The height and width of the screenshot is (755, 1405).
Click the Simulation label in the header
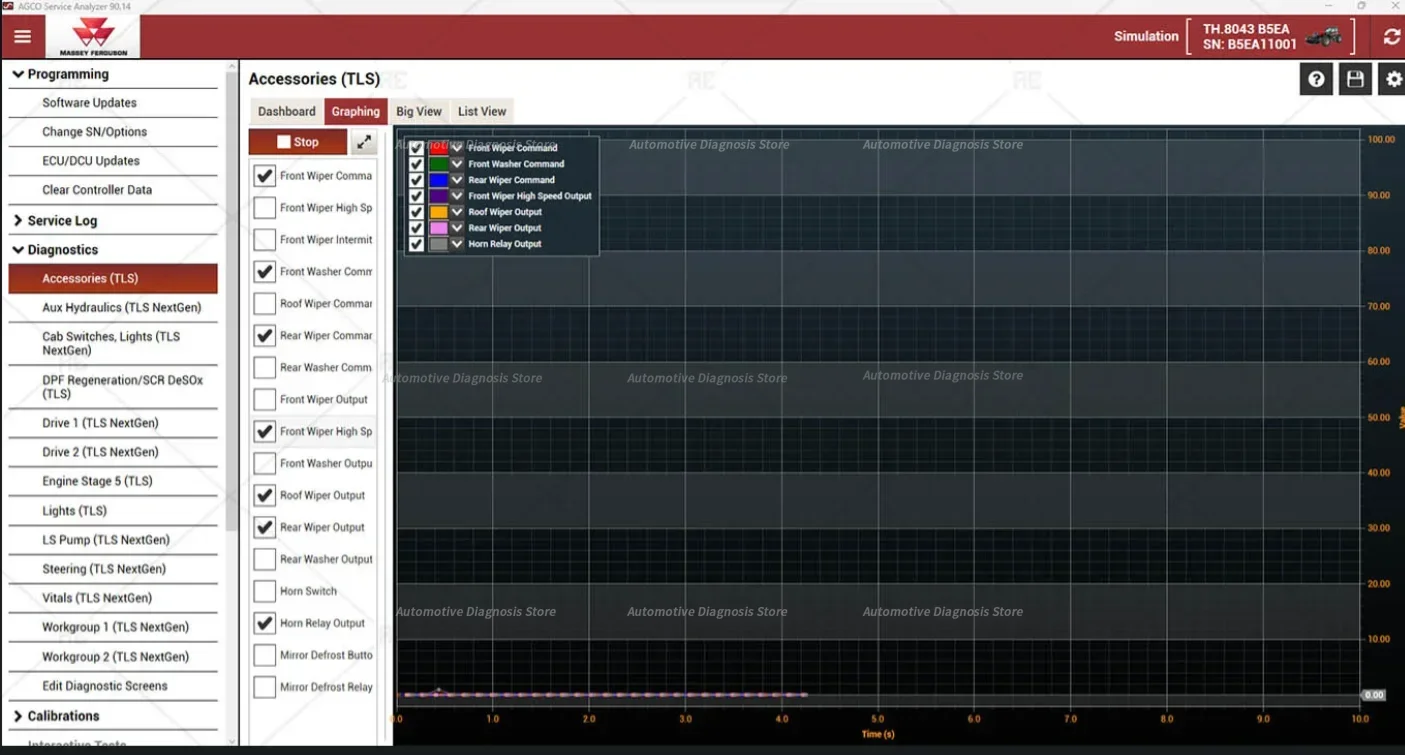tap(1146, 37)
